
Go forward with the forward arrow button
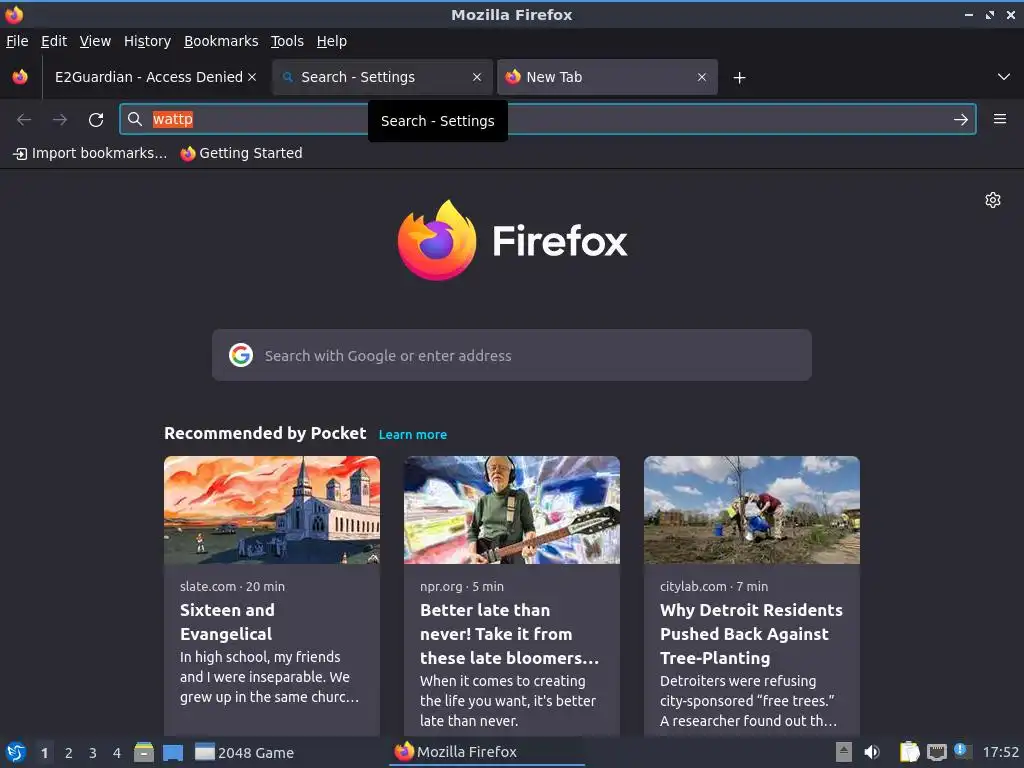[59, 120]
